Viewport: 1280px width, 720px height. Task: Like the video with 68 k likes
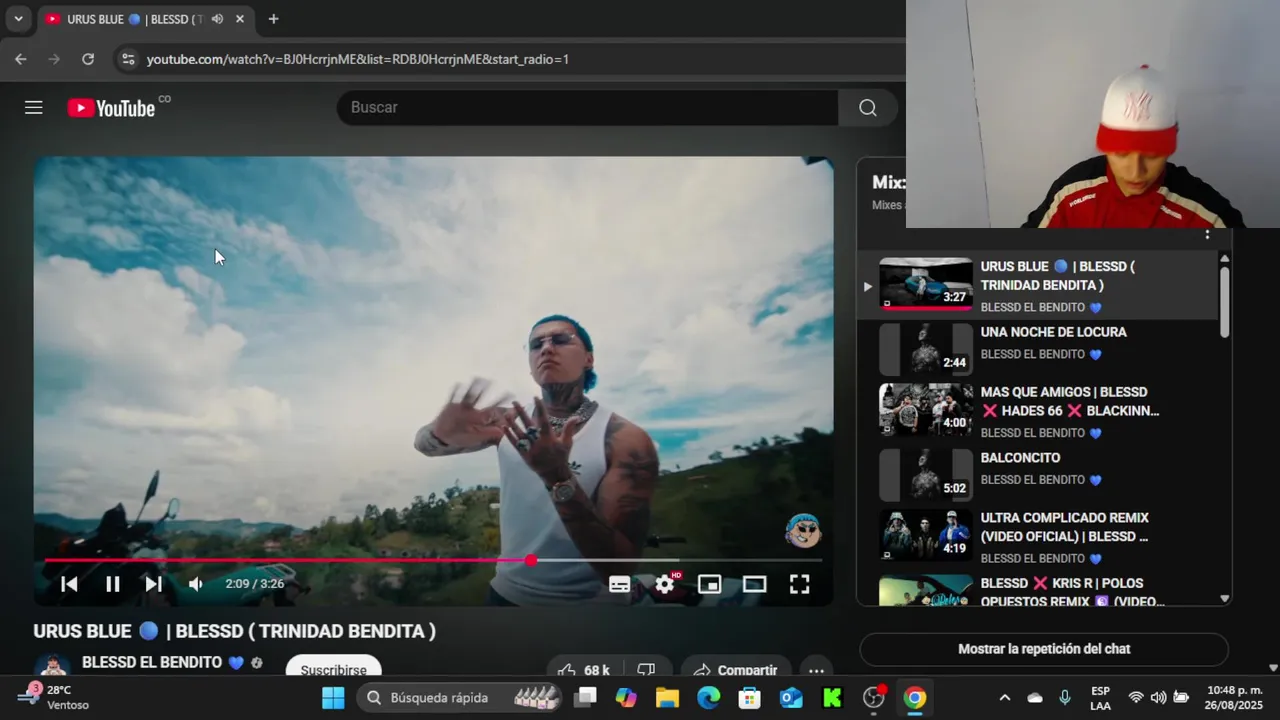pyautogui.click(x=585, y=669)
